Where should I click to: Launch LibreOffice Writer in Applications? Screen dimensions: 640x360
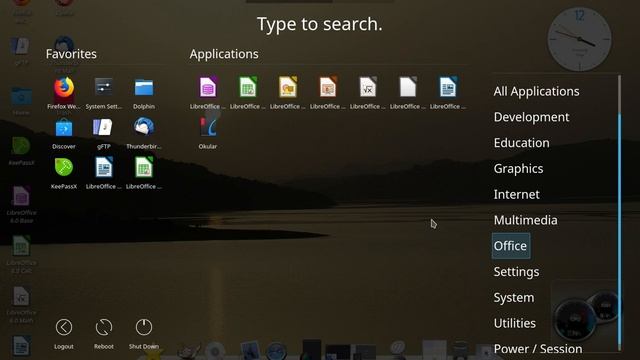(448, 93)
